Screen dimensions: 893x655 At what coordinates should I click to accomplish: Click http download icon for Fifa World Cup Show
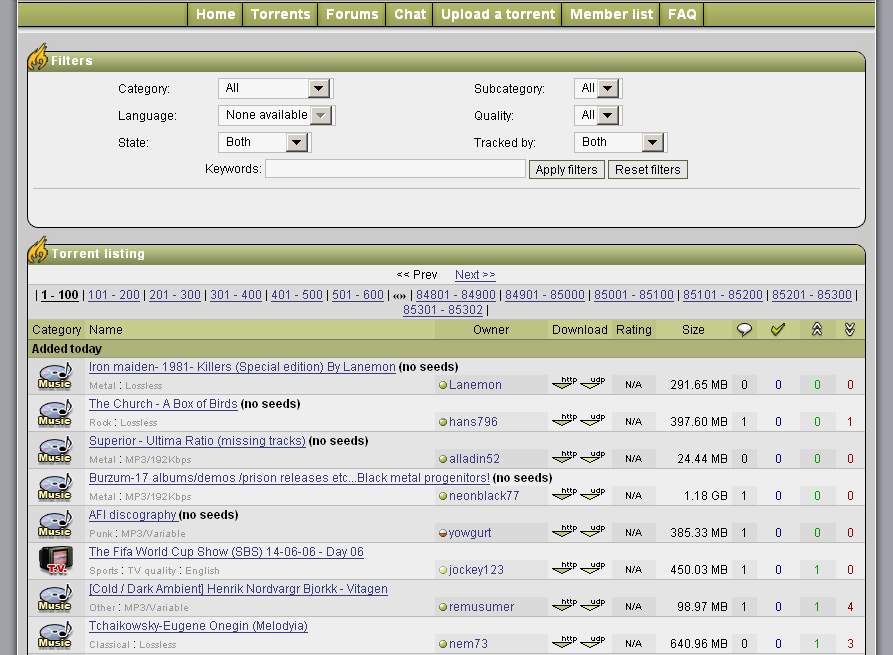564,568
